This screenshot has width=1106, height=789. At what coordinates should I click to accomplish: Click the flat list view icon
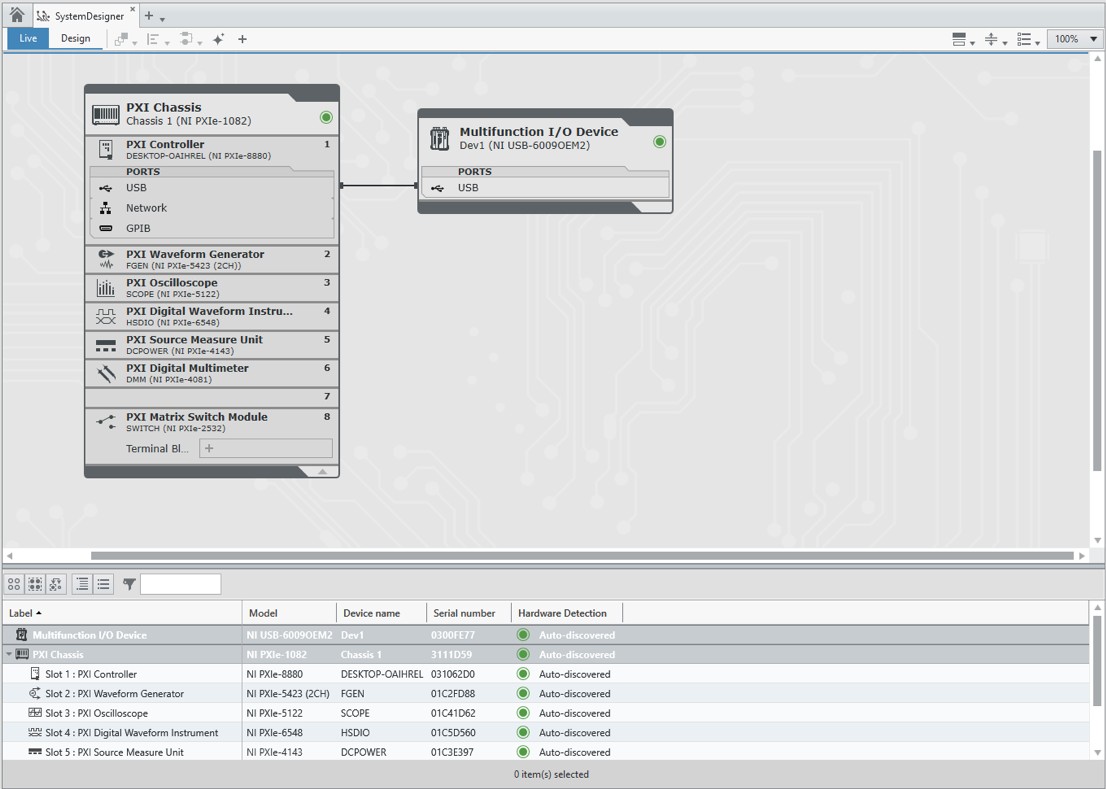point(104,584)
